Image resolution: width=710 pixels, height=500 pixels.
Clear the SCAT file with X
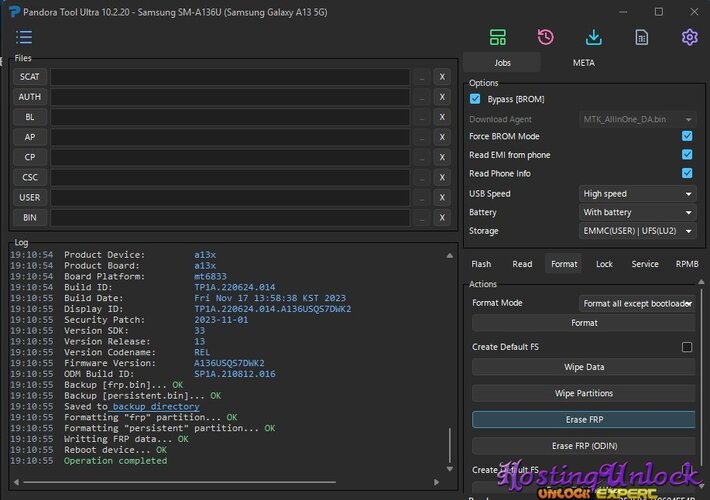pos(442,77)
